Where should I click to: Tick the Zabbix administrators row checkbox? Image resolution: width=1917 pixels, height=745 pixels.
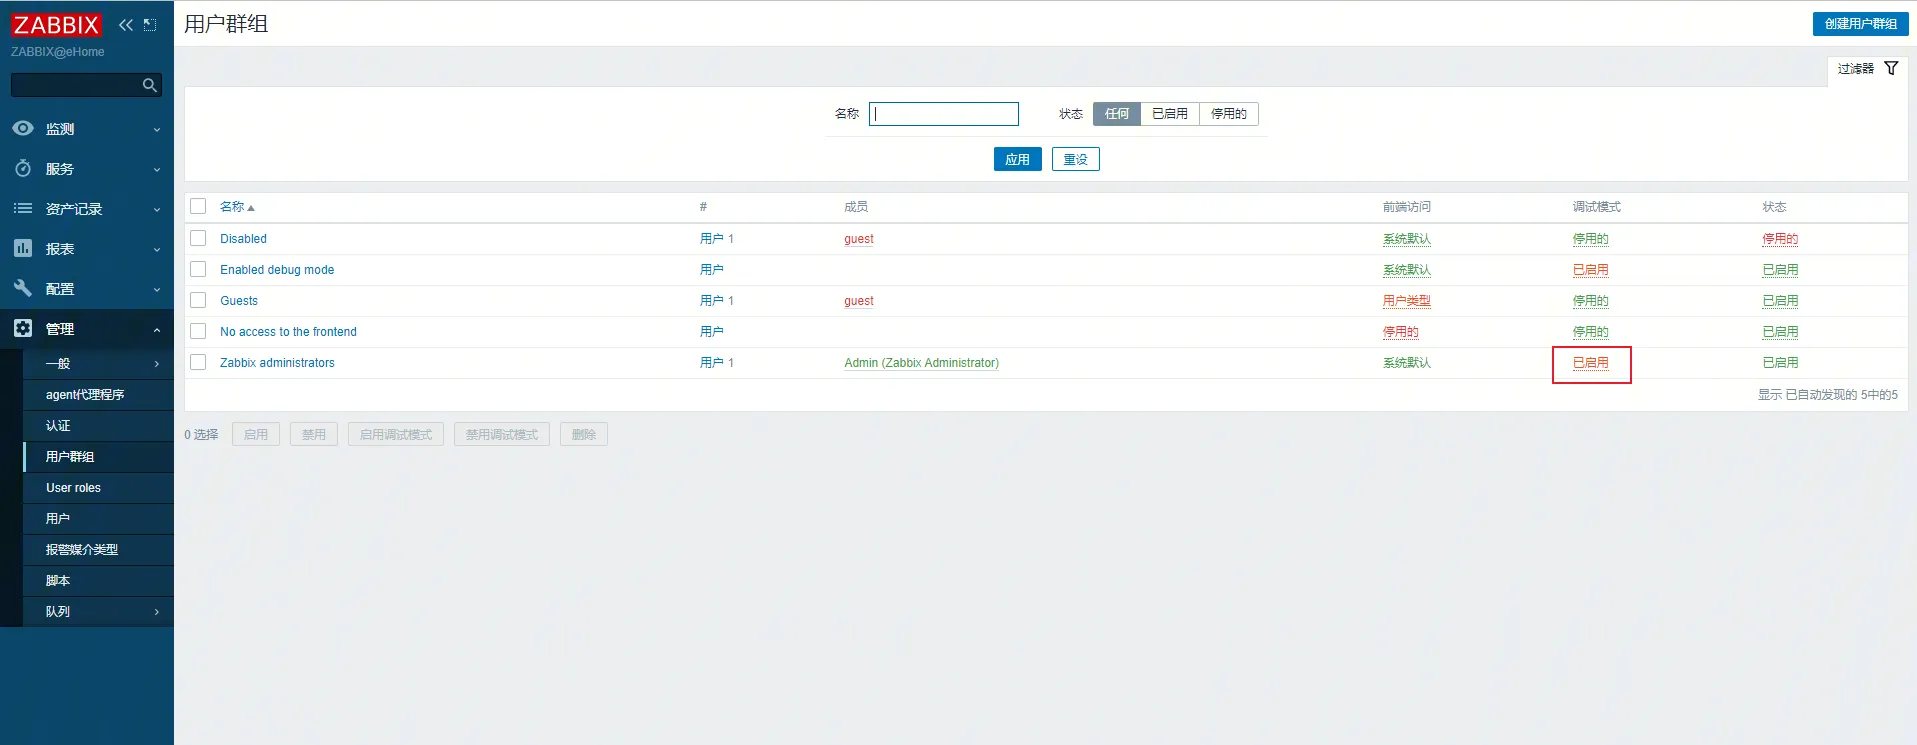[x=198, y=362]
